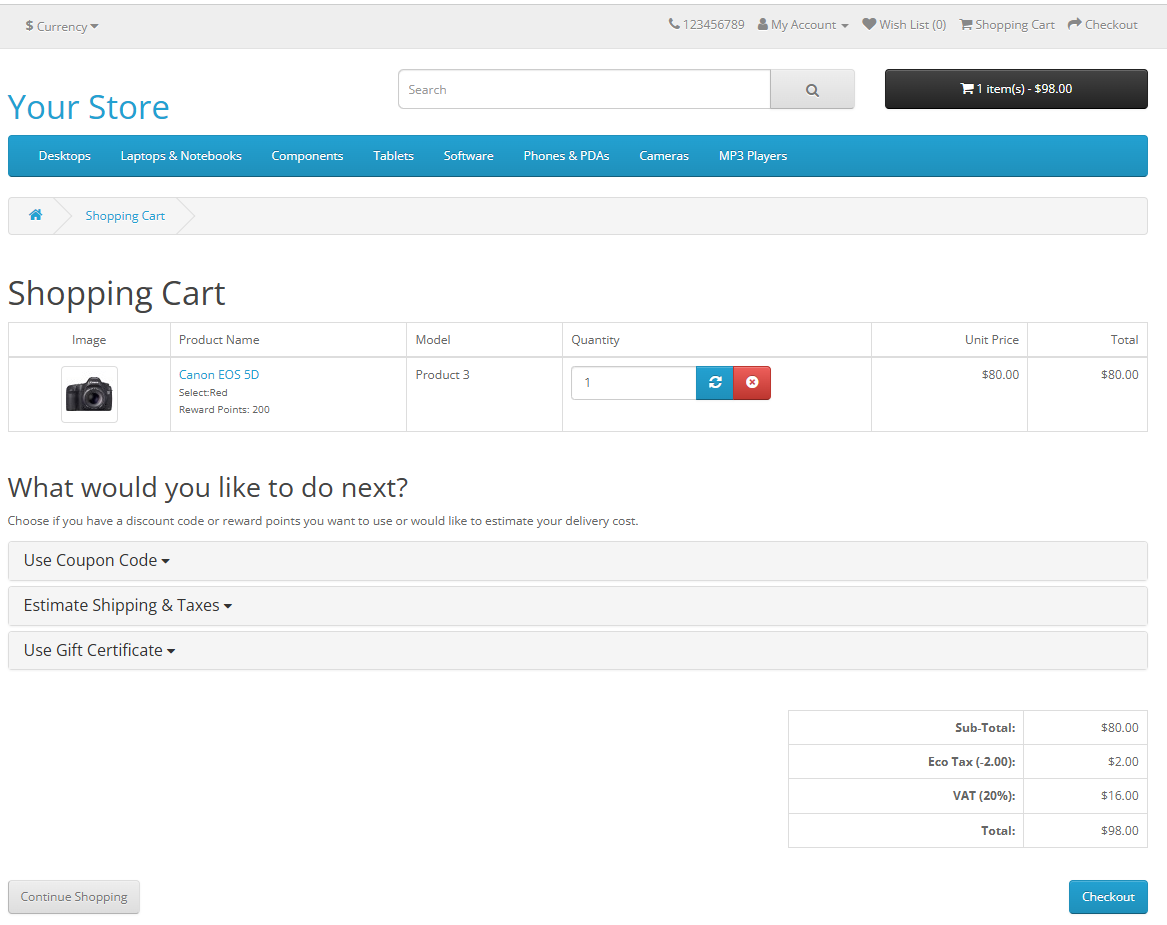This screenshot has height=925, width=1167.
Task: Open My Account dropdown
Action: coord(803,25)
